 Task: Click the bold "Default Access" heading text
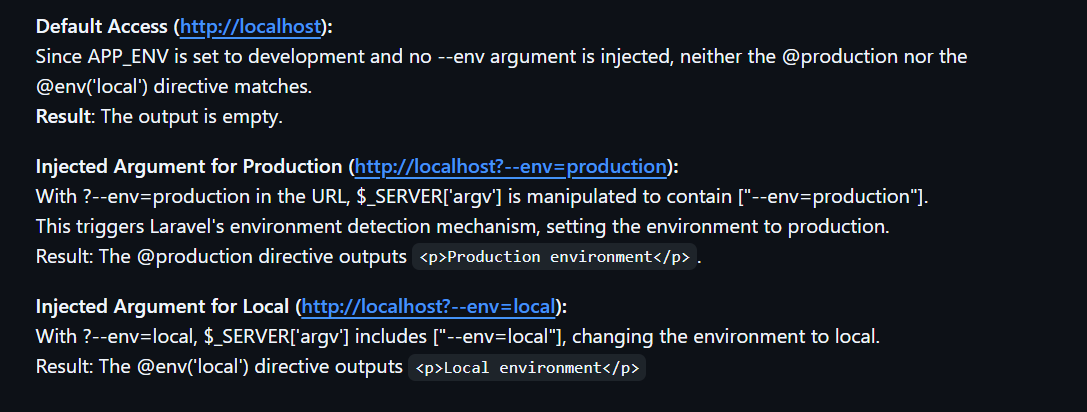pyautogui.click(x=102, y=27)
